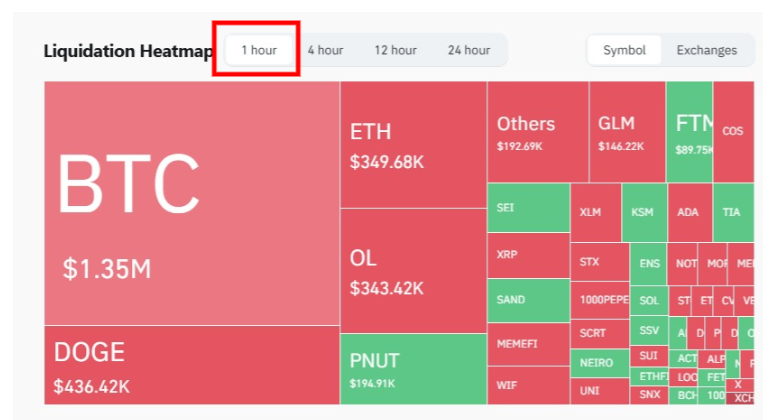The height and width of the screenshot is (420, 782).
Task: Select the ETH $349.68K tile
Action: click(x=413, y=145)
